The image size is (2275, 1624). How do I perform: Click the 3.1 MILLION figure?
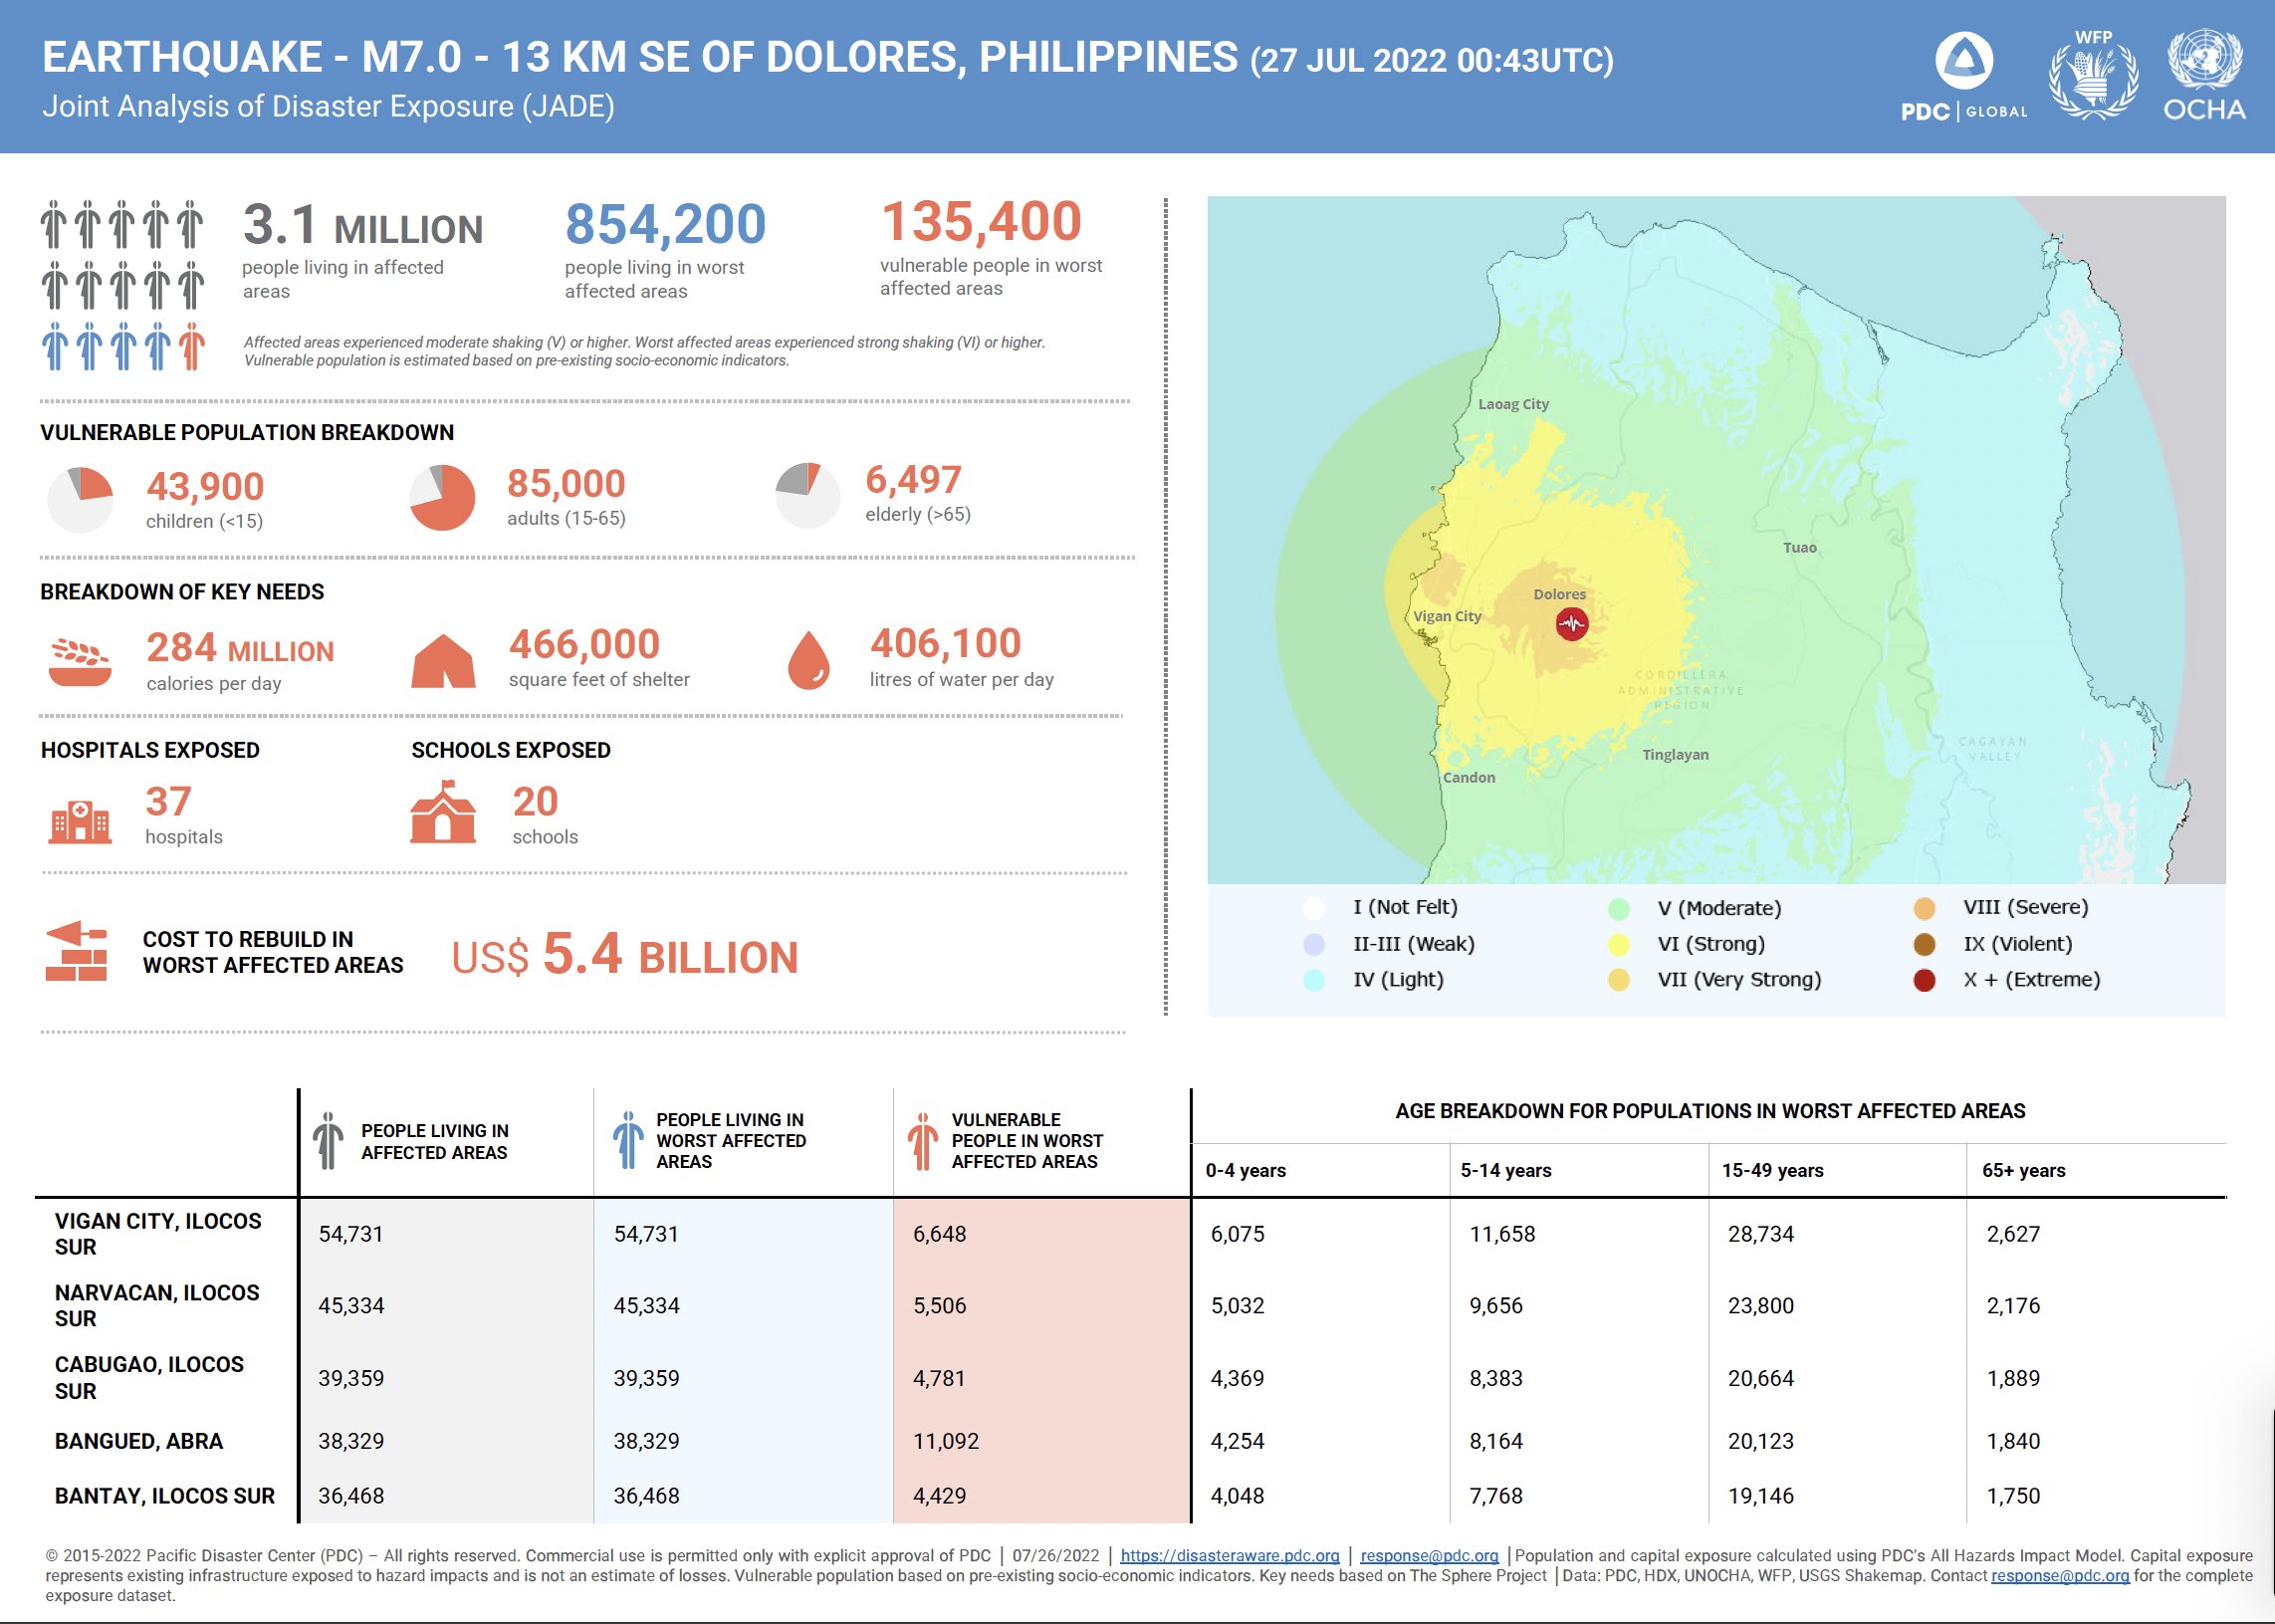tap(363, 224)
